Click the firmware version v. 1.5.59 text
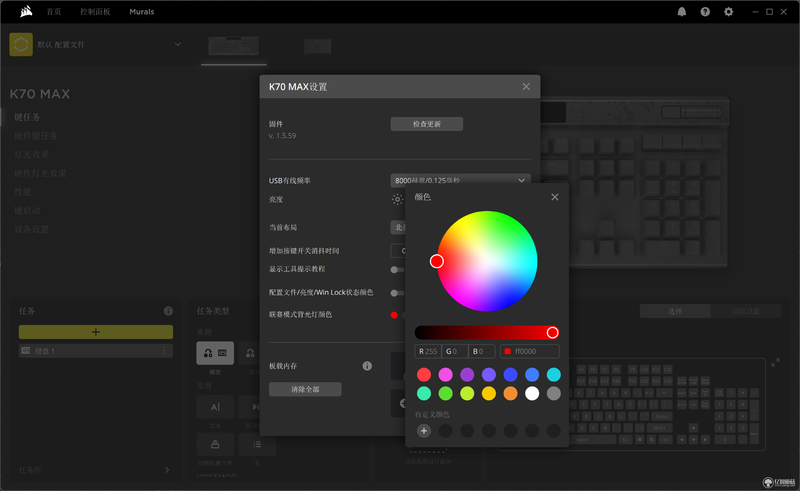 [x=282, y=136]
